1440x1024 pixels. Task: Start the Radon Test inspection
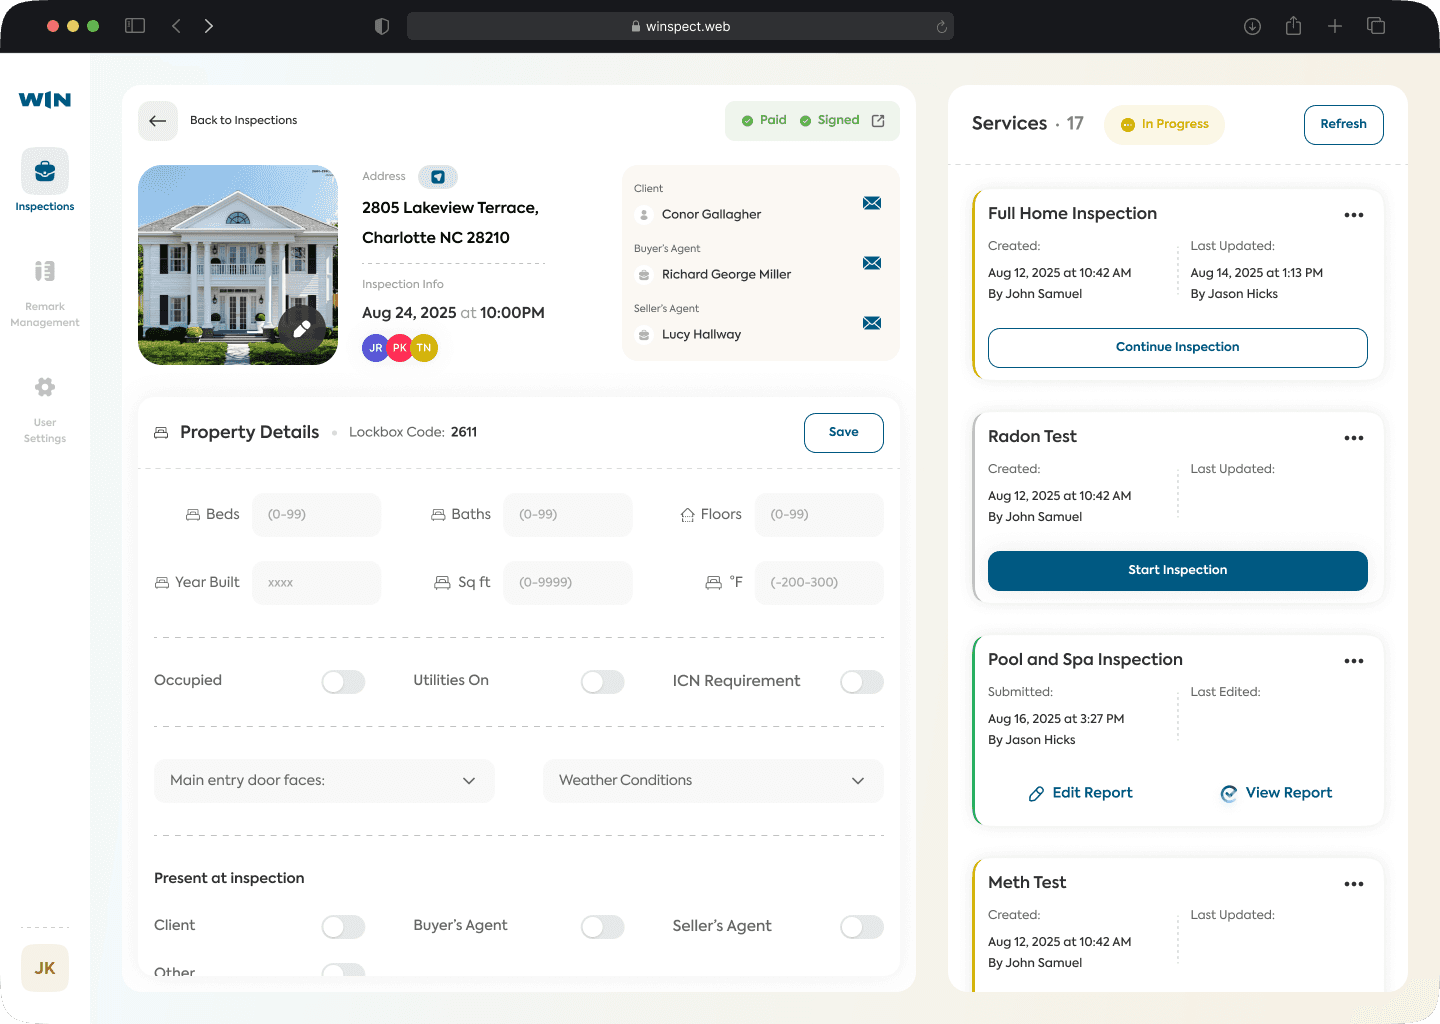[x=1178, y=571]
